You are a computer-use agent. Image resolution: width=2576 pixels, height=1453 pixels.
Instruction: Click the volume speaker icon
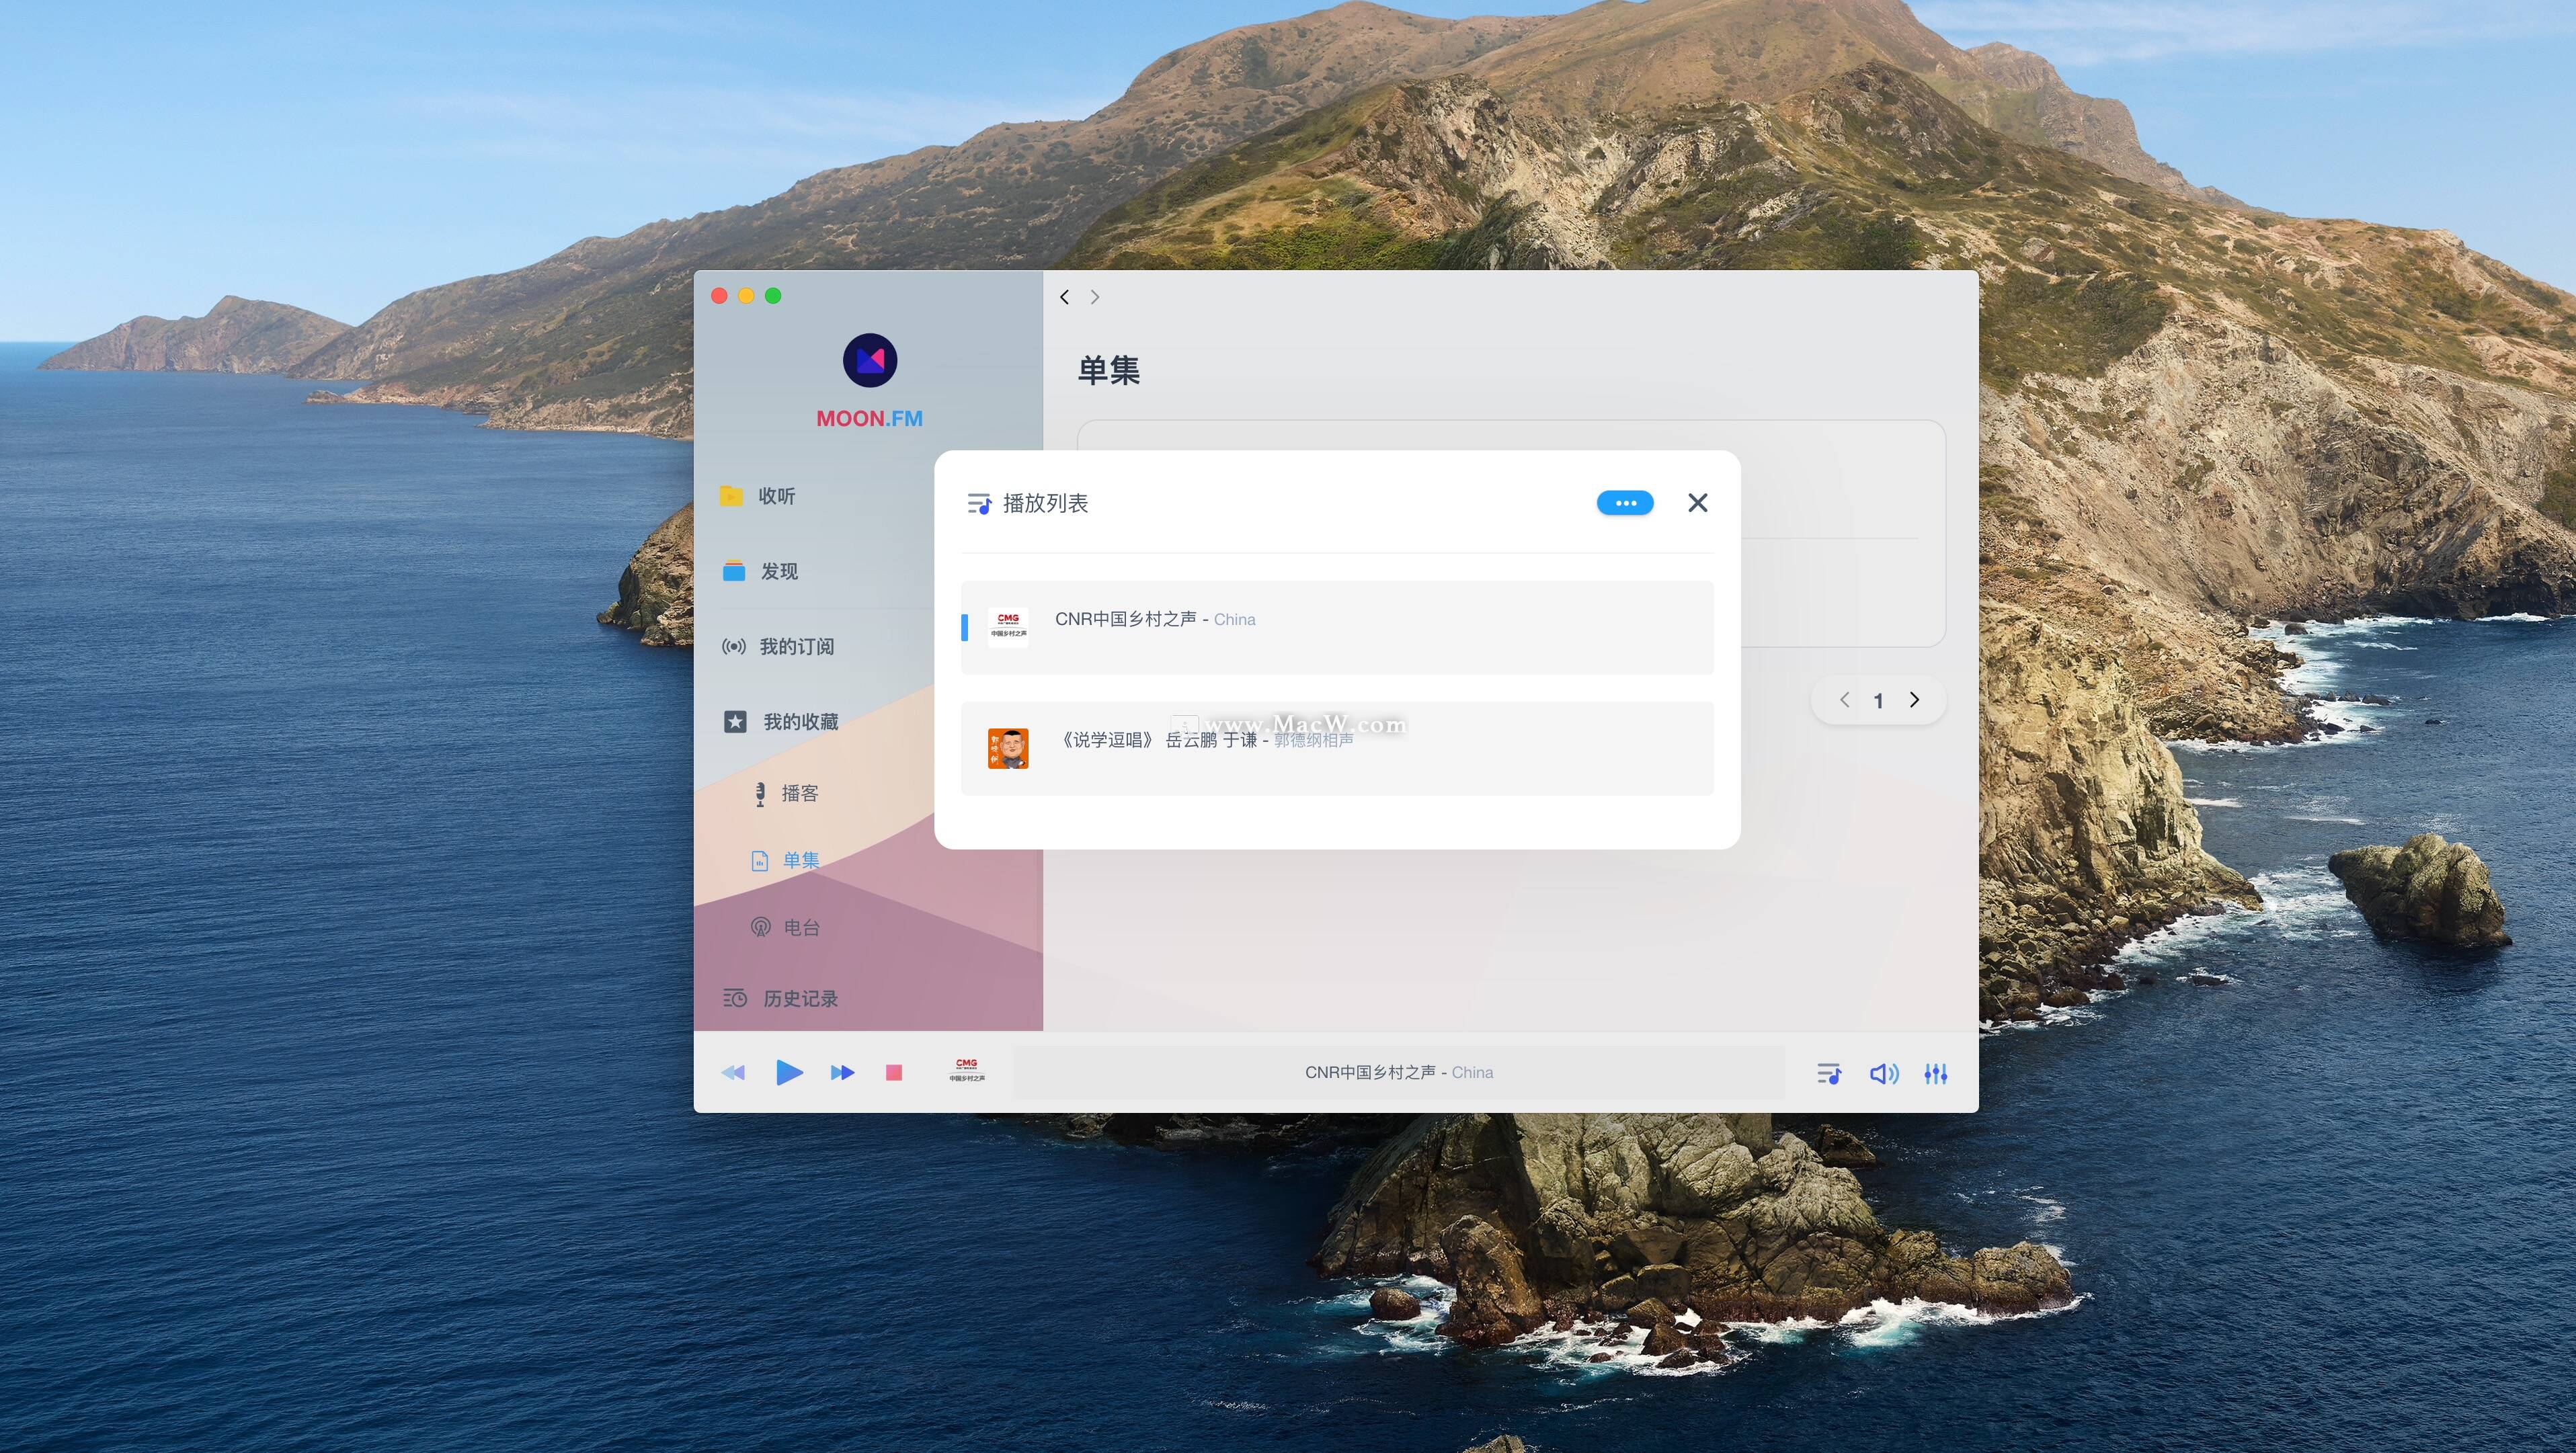1884,1074
